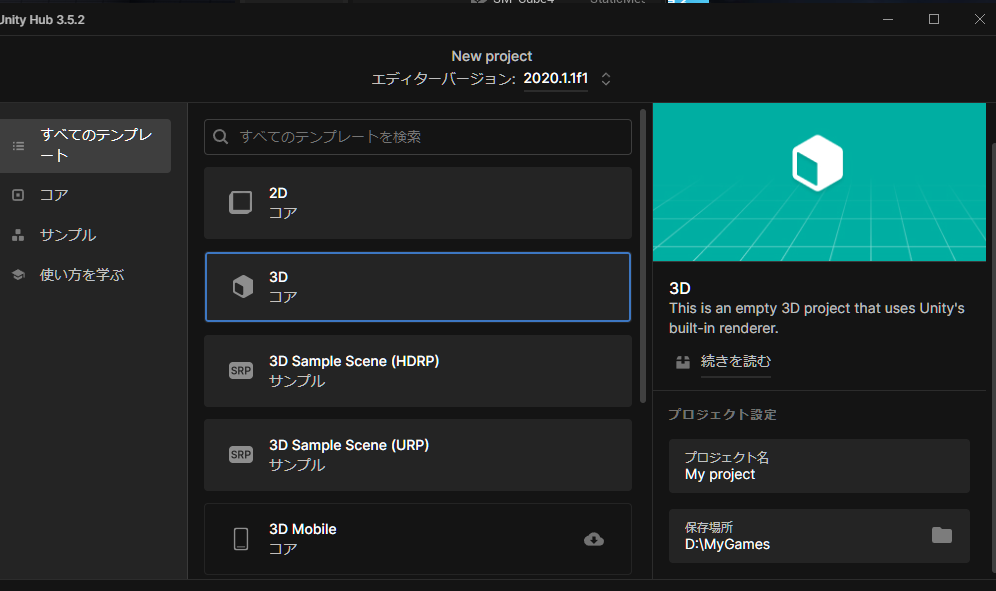This screenshot has width=996, height=591.
Task: Click the New project title text
Action: pos(492,56)
